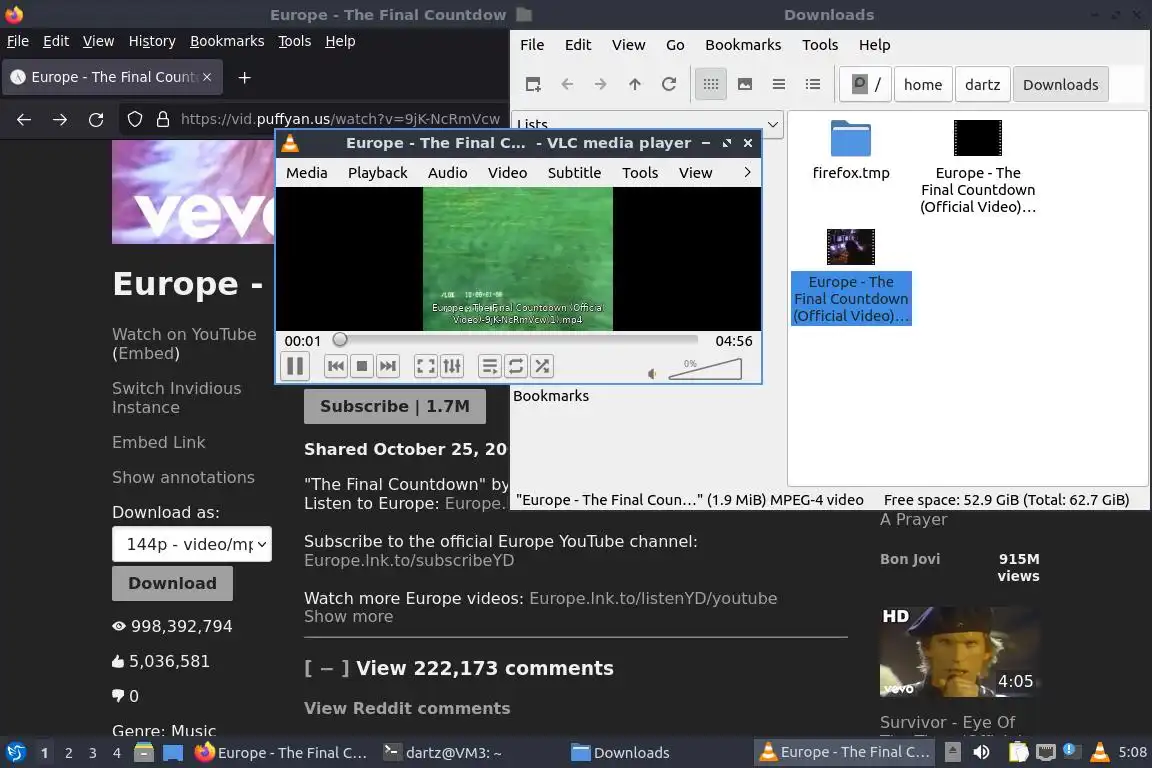Click Show more in the description
The image size is (1152, 768).
(x=348, y=617)
